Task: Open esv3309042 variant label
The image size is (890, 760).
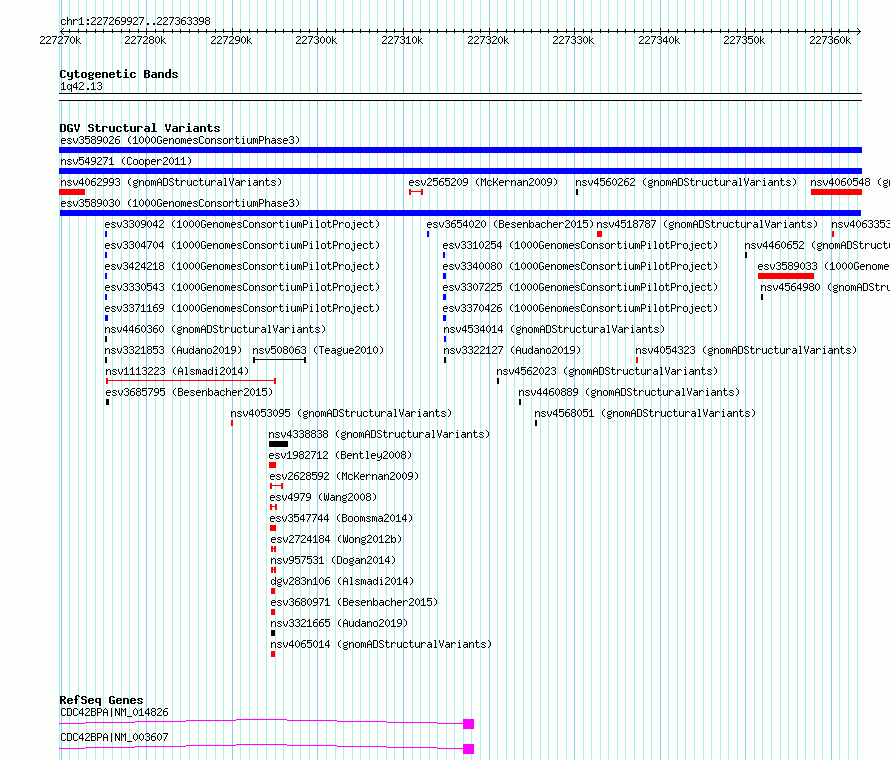Action: pos(242,224)
